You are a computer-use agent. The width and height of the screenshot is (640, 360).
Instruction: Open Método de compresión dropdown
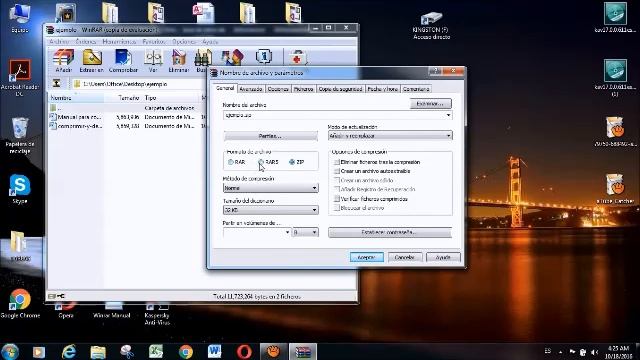tap(271, 188)
